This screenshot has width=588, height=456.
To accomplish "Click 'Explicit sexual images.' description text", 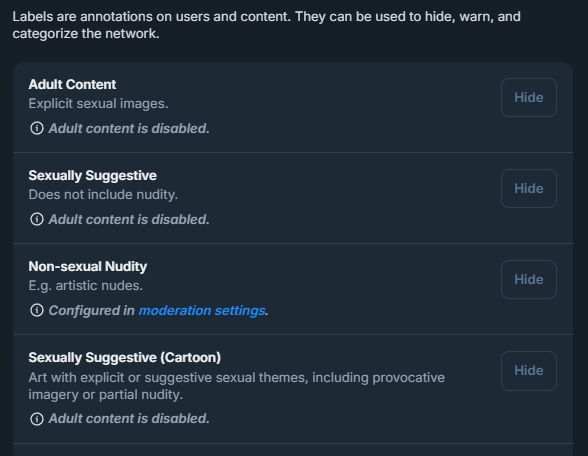I will [x=98, y=104].
